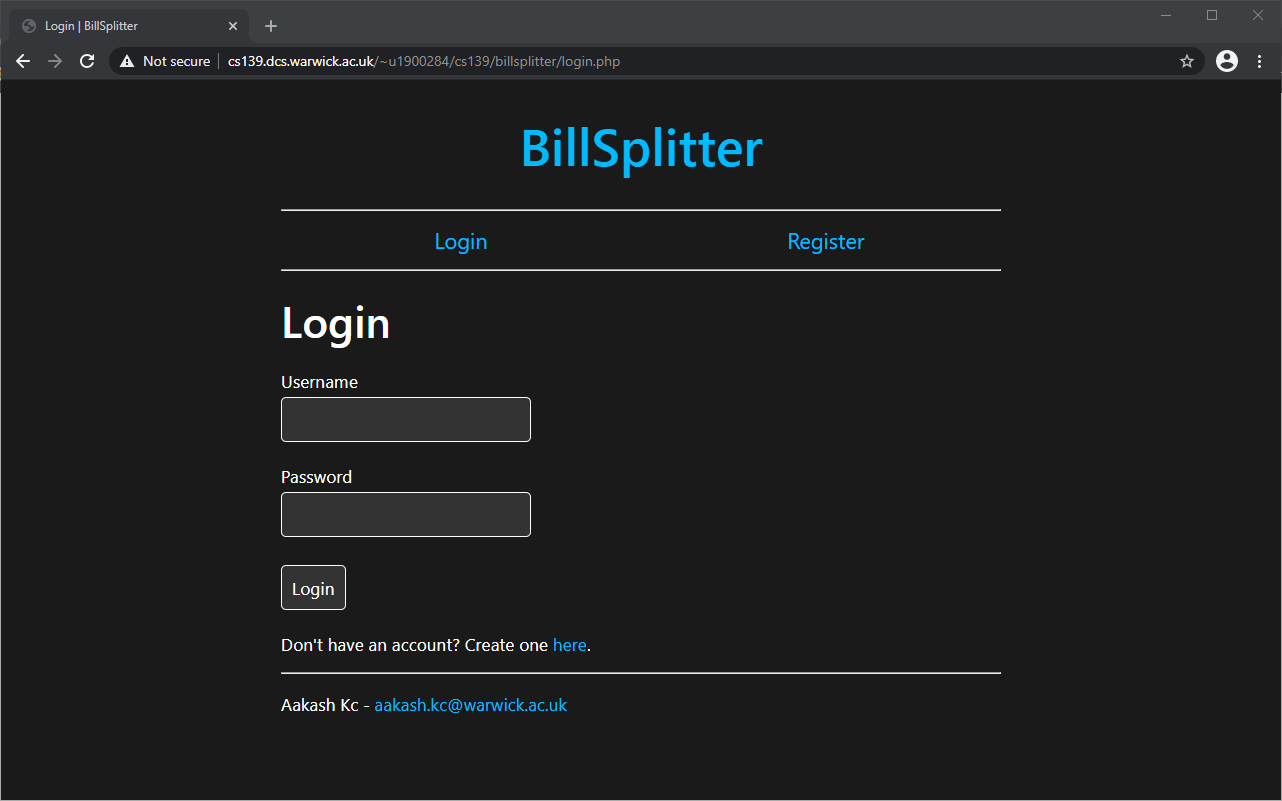
Task: Submit the form with the Login button
Action: click(313, 588)
